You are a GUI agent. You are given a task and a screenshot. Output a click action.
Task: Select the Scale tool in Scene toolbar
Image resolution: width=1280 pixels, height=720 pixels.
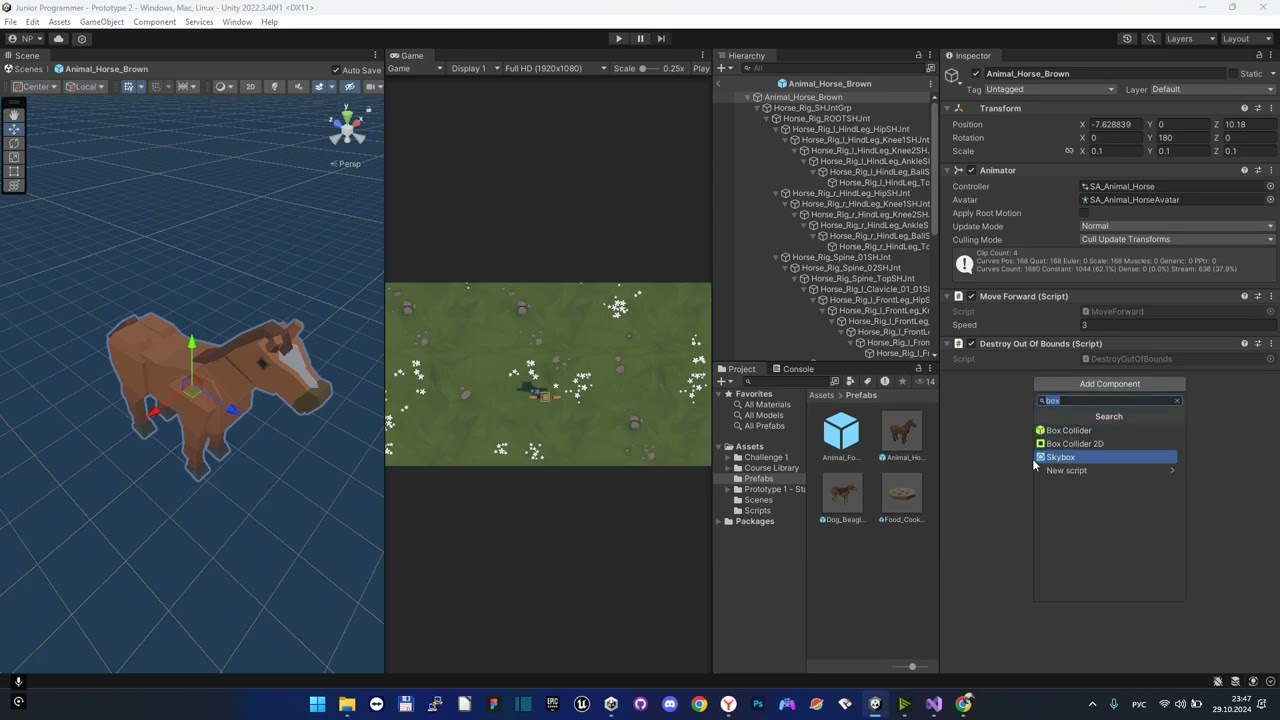point(14,157)
